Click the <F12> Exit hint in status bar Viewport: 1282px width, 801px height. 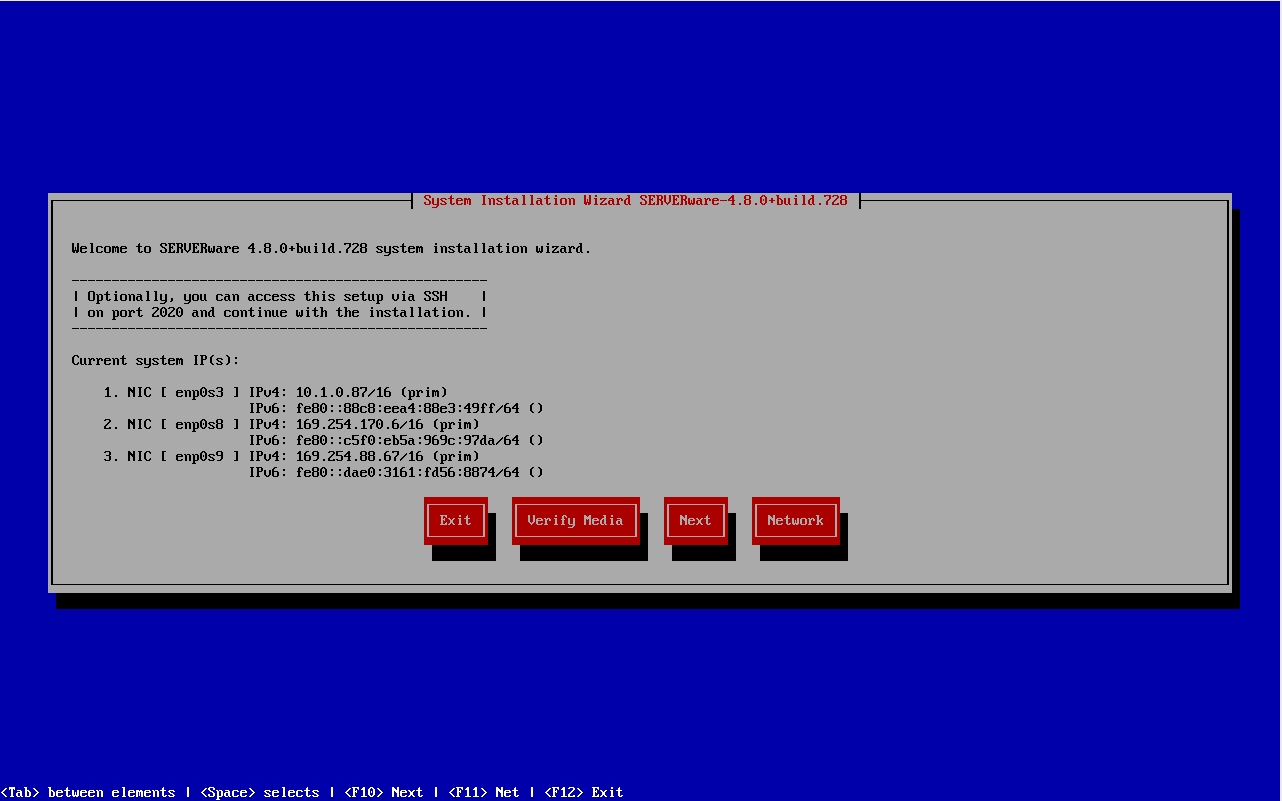tap(584, 792)
